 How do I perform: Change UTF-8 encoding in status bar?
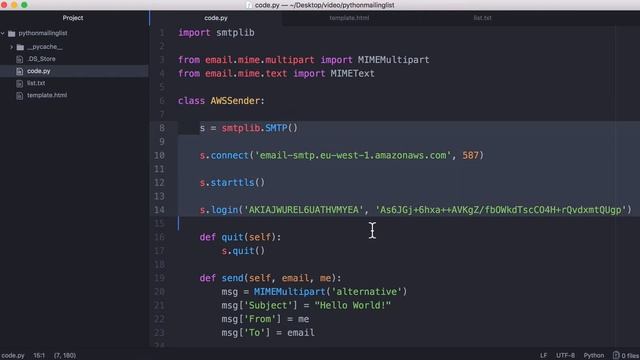click(565, 356)
